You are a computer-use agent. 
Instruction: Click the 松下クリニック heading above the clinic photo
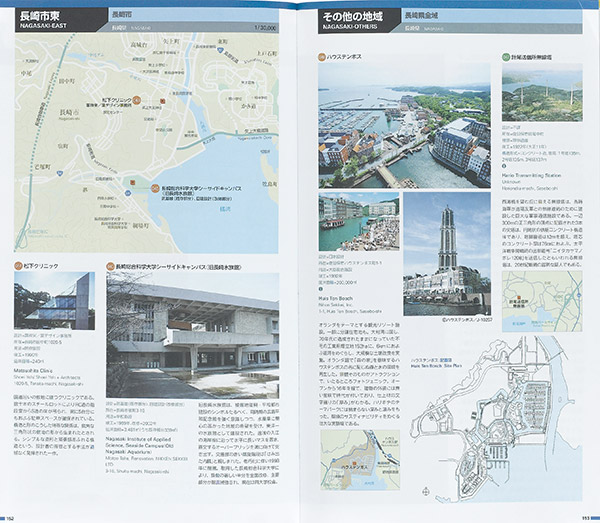click(x=41, y=266)
